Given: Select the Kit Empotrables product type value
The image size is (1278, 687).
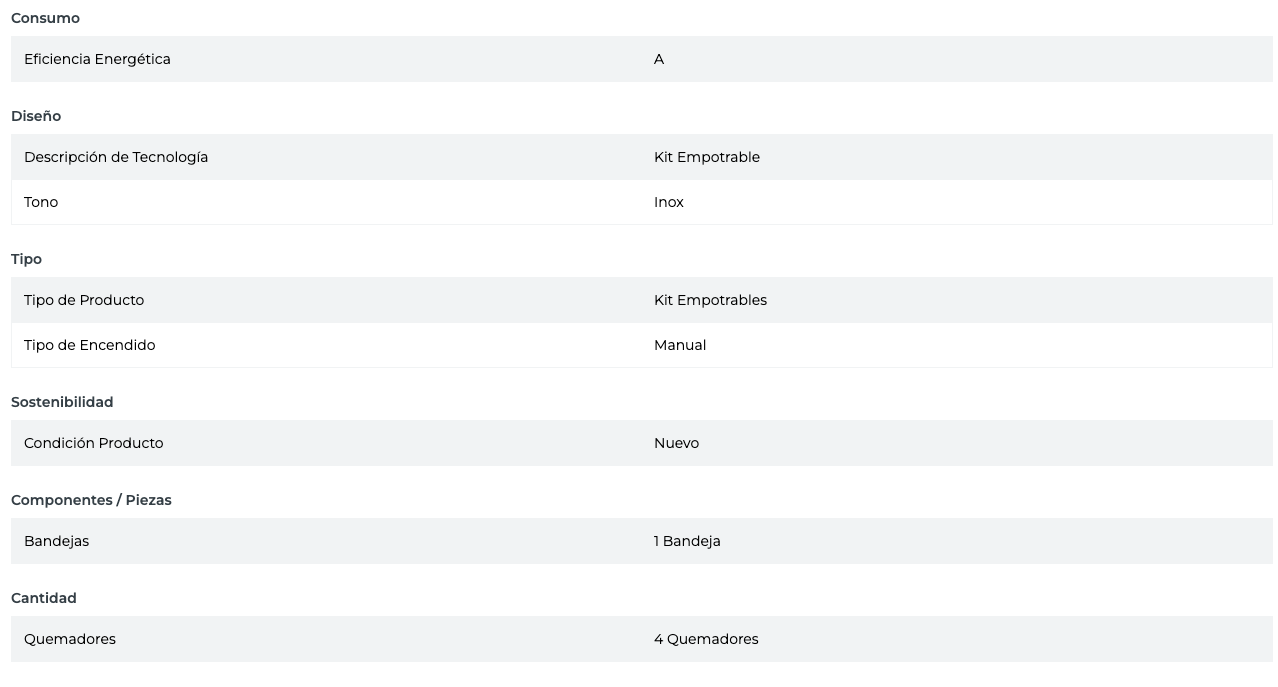Looking at the screenshot, I should [710, 300].
